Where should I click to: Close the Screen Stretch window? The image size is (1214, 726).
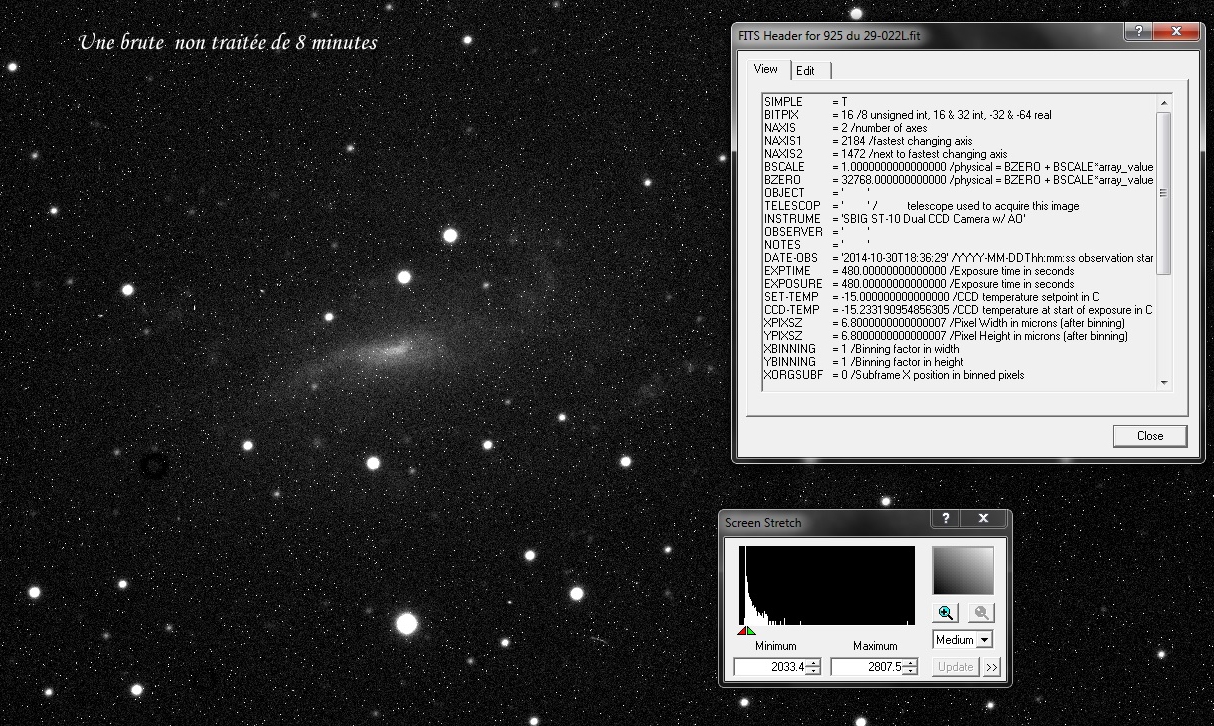point(983,519)
